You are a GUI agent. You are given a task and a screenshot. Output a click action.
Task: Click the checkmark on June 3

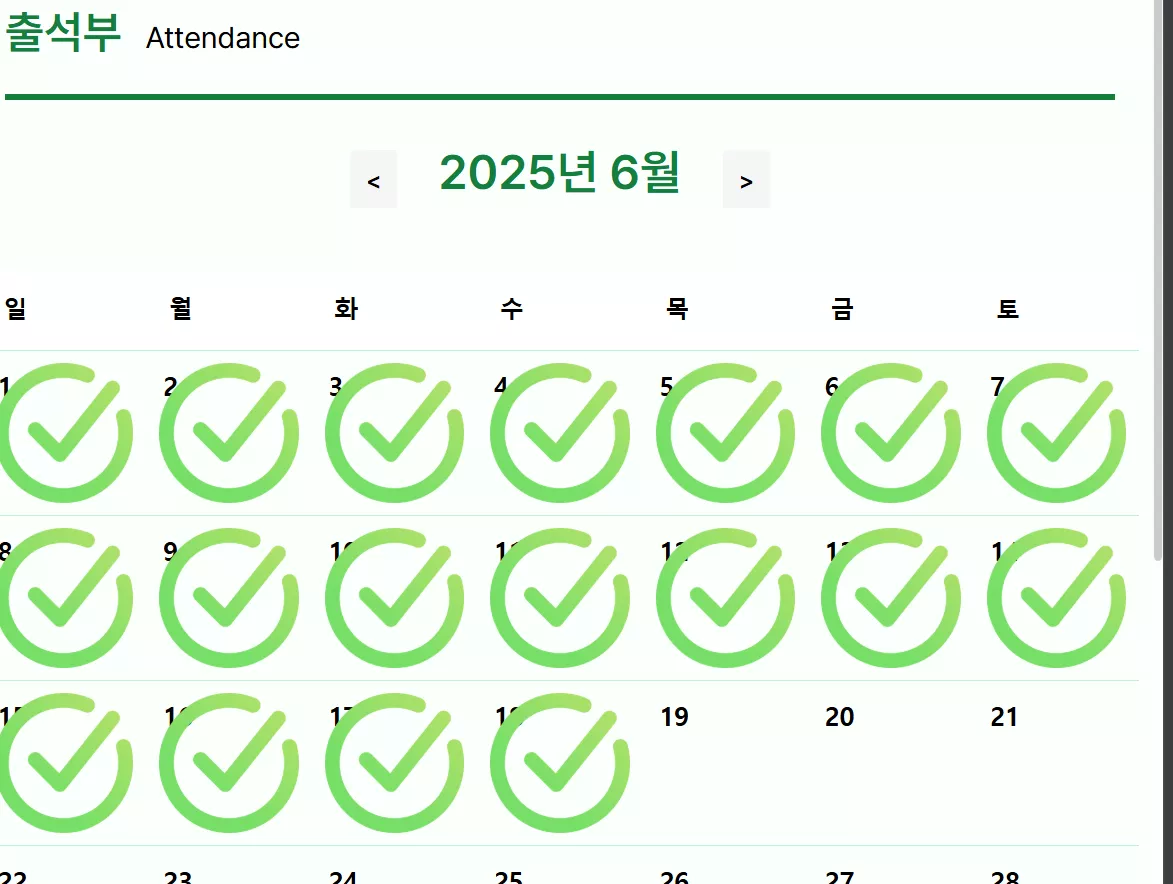click(394, 433)
